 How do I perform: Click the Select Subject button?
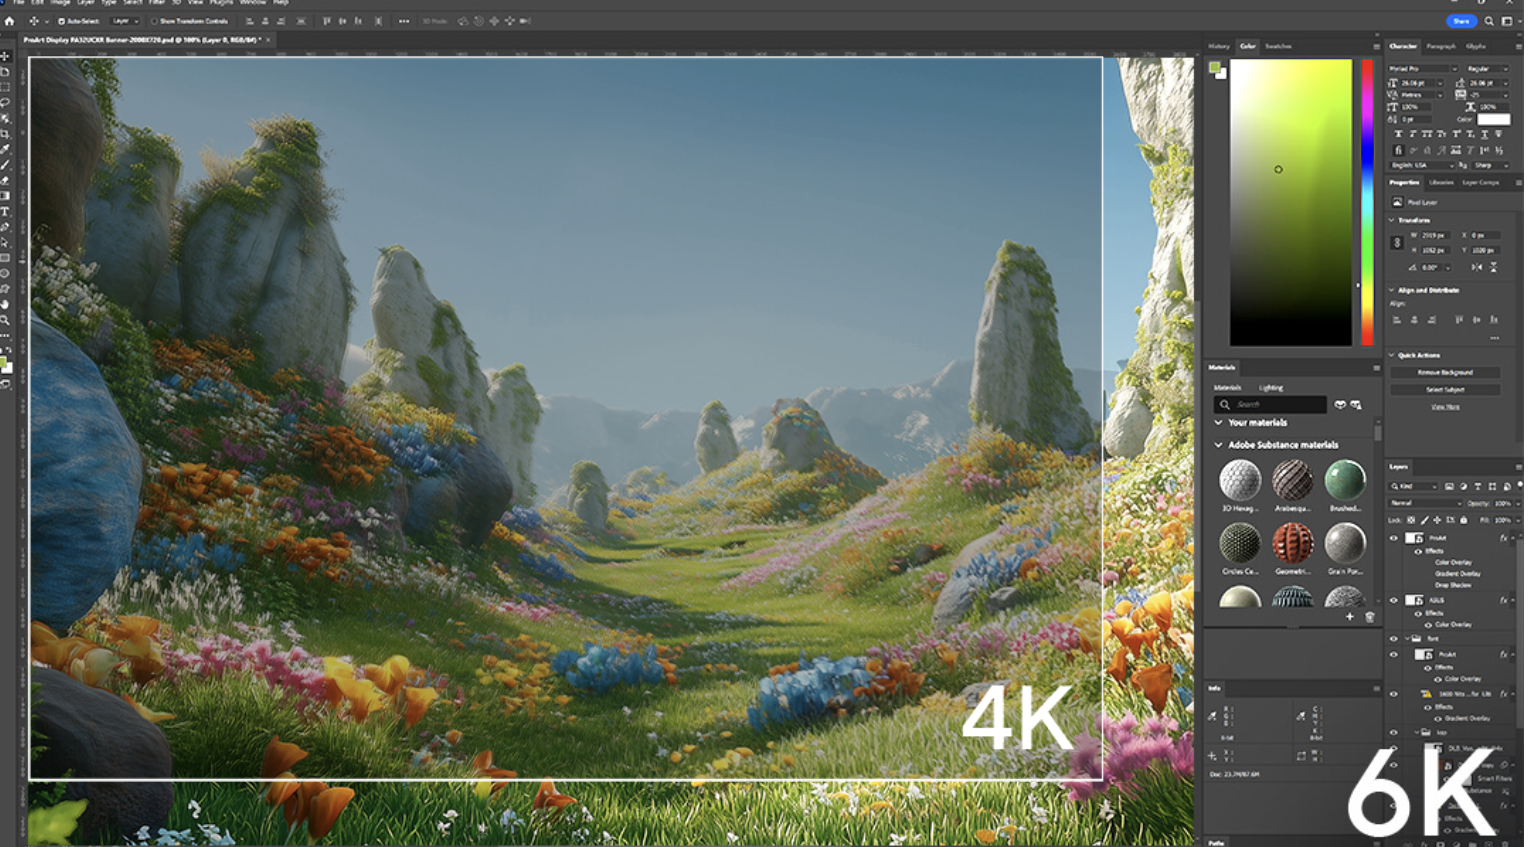tap(1445, 389)
